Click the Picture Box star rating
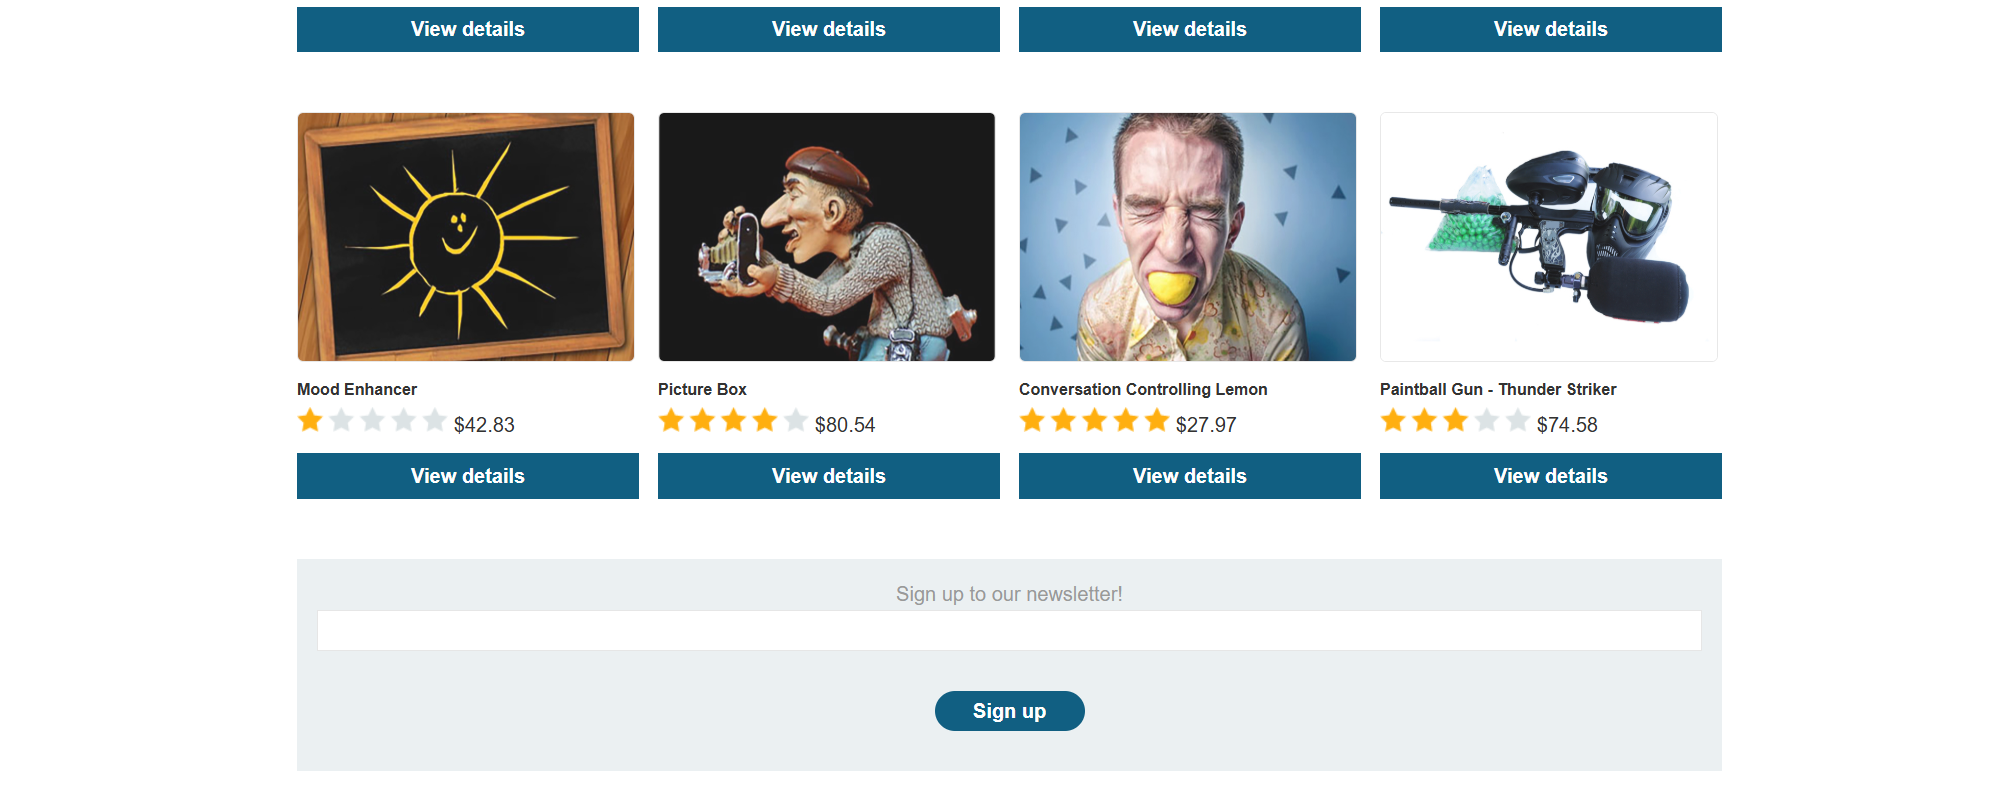 point(733,421)
